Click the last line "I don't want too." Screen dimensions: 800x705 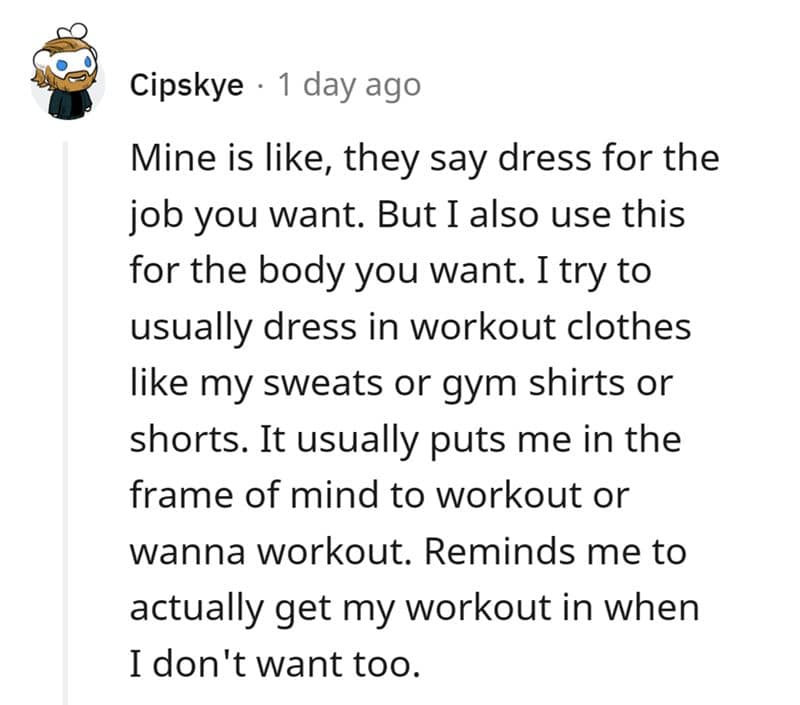point(270,664)
